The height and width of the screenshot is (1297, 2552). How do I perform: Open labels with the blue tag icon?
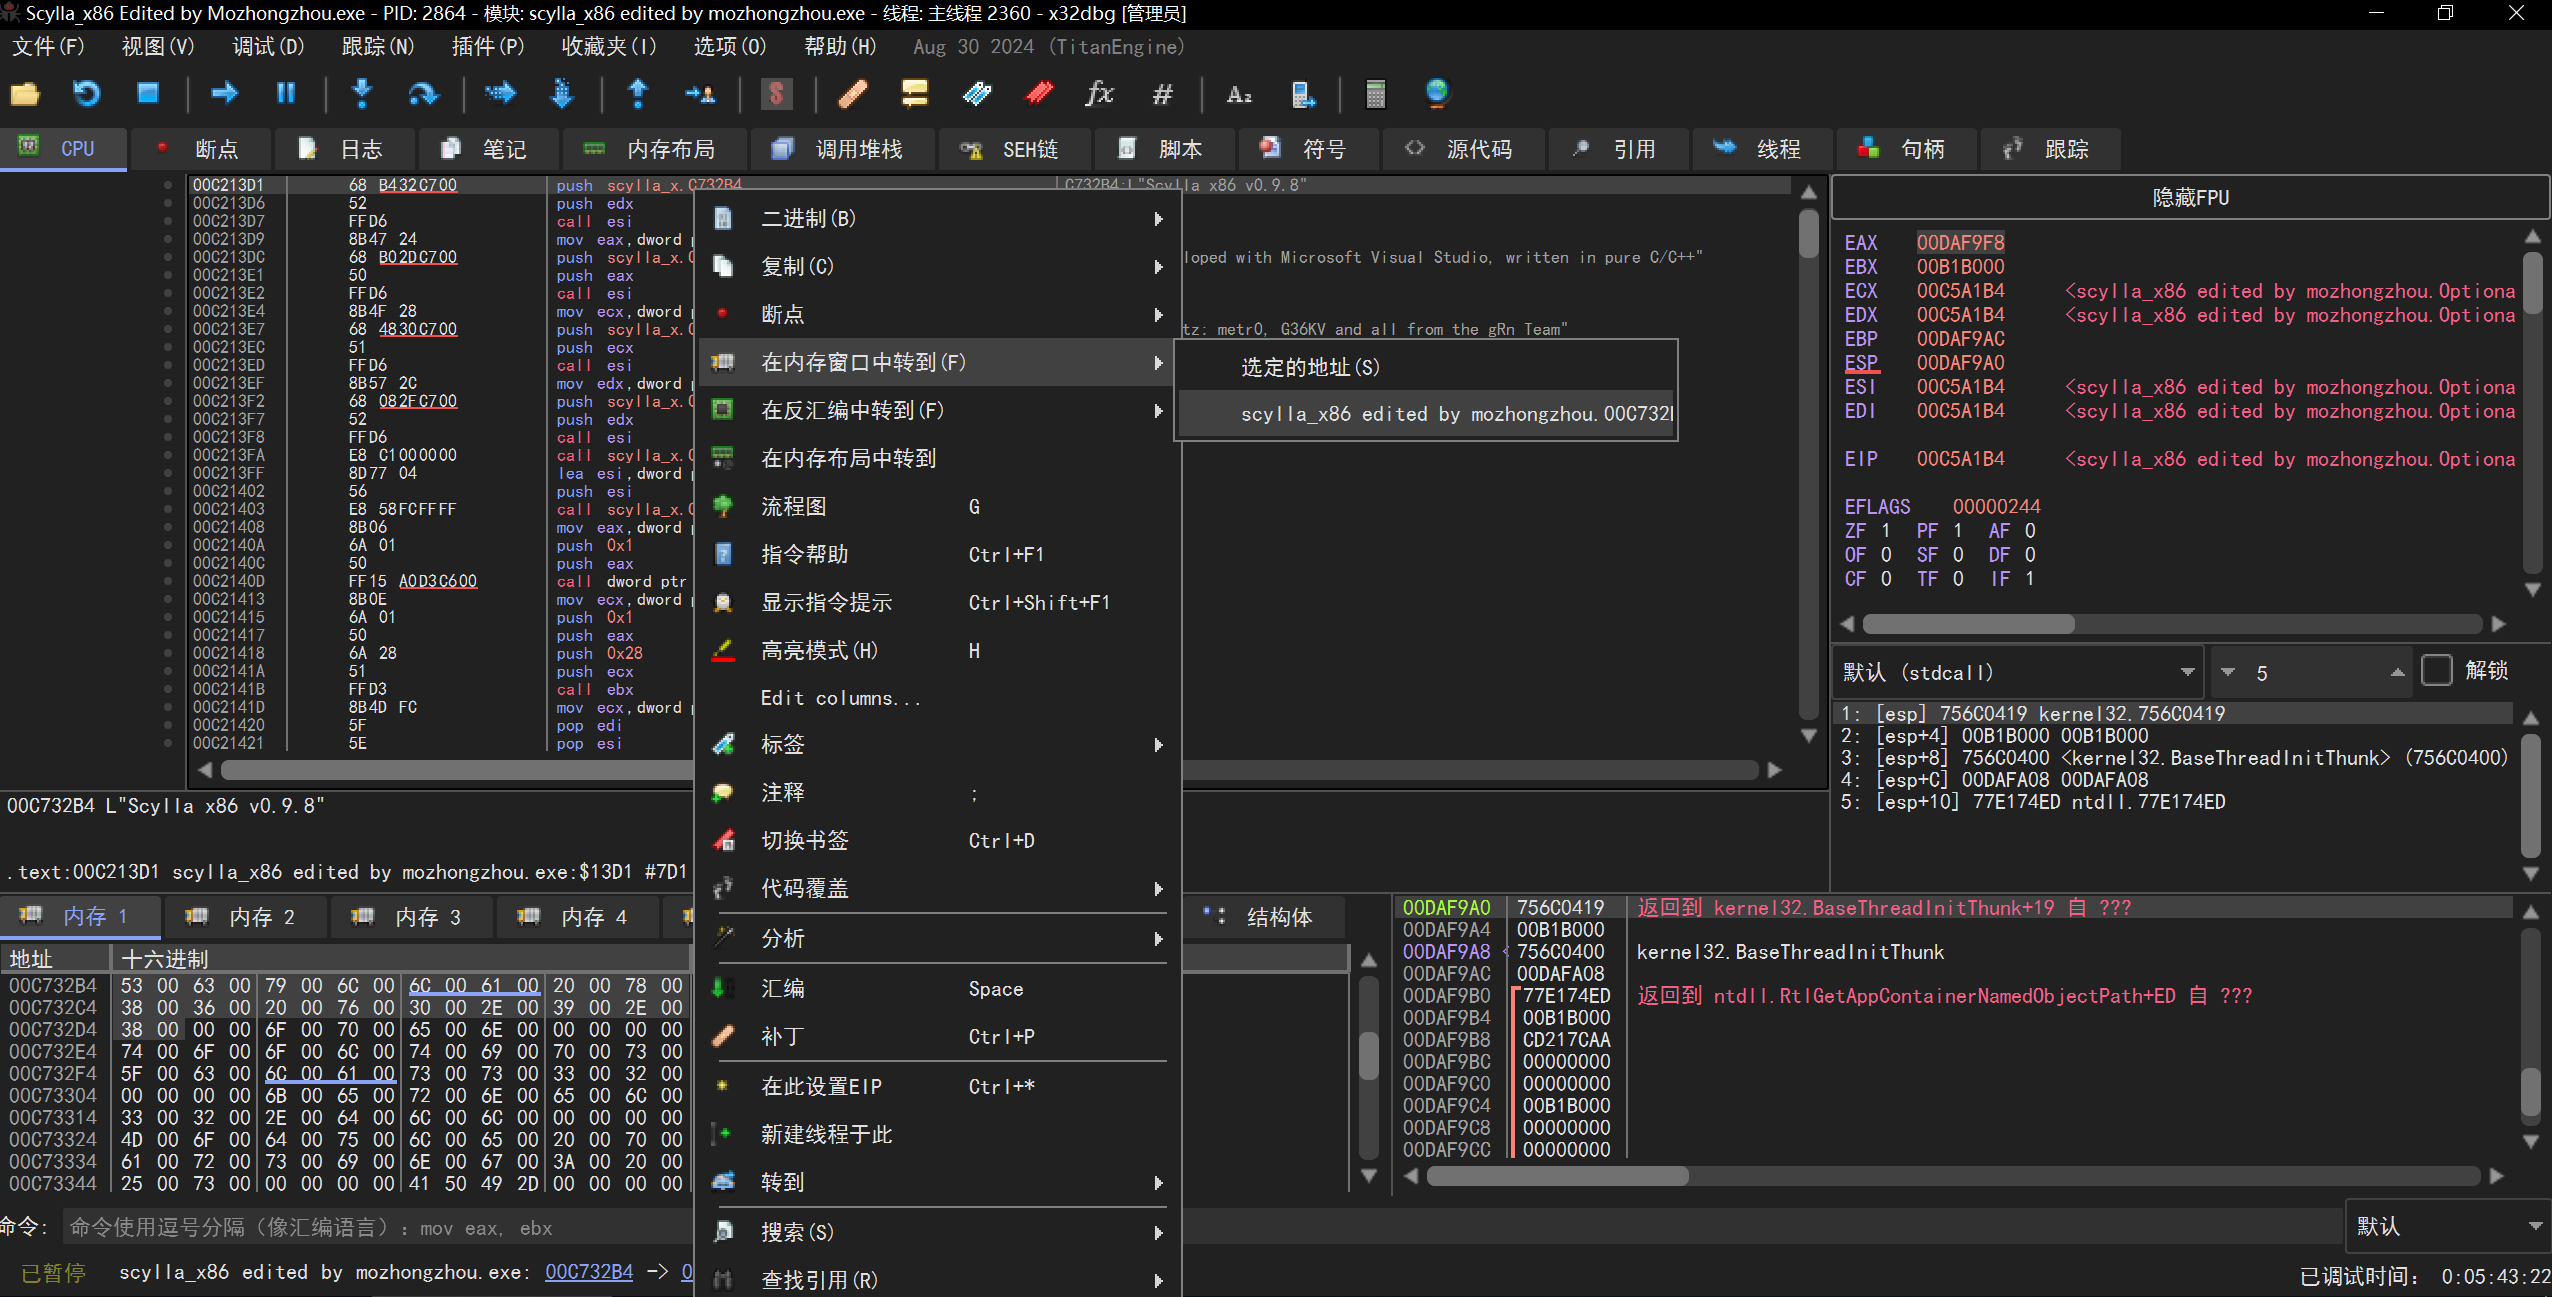click(976, 94)
